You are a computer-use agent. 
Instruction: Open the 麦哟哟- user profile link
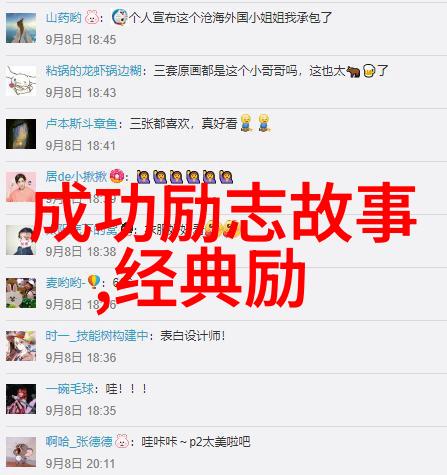click(x=66, y=283)
